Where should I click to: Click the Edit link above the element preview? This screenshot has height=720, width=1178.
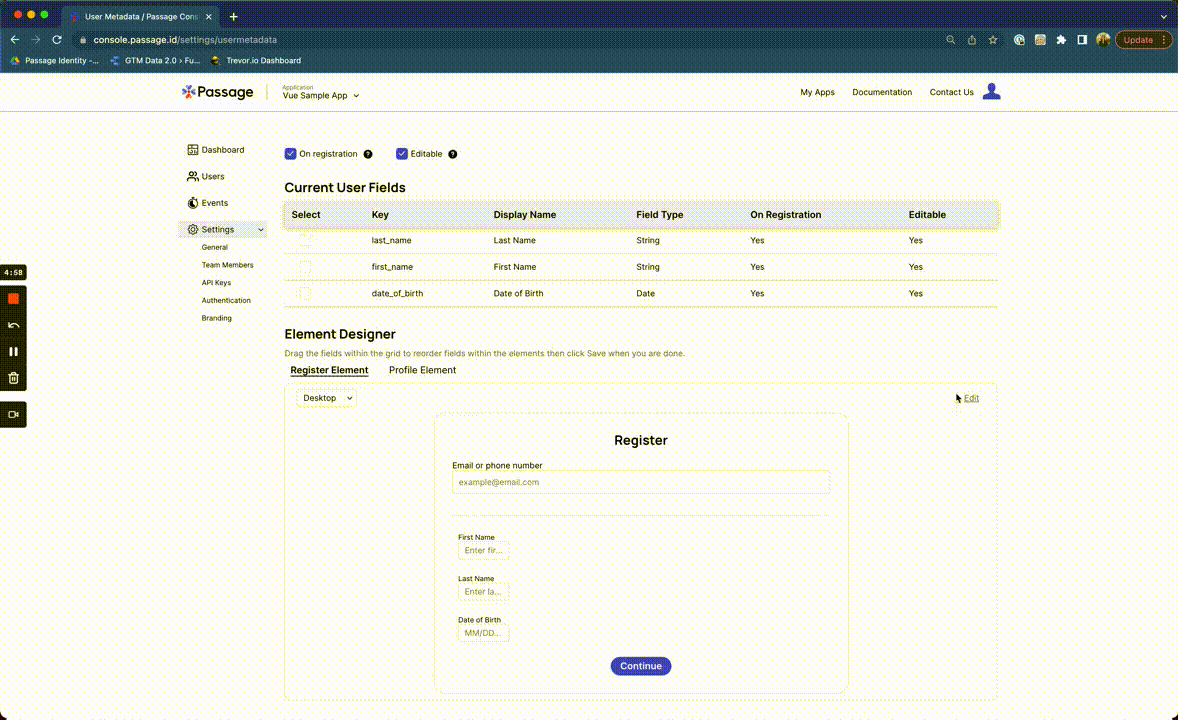pyautogui.click(x=971, y=397)
